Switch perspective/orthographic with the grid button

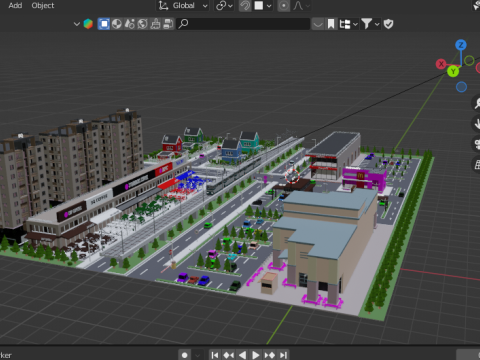[x=477, y=164]
